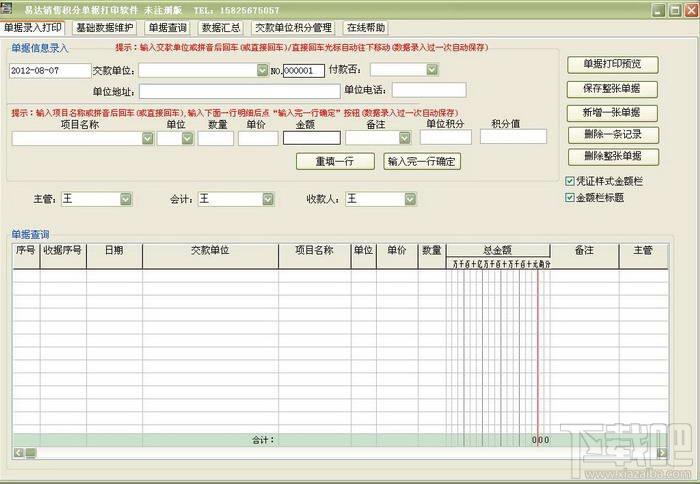Expand the 项目名称 combo box arrow
This screenshot has width=700, height=484.
pyautogui.click(x=148, y=138)
